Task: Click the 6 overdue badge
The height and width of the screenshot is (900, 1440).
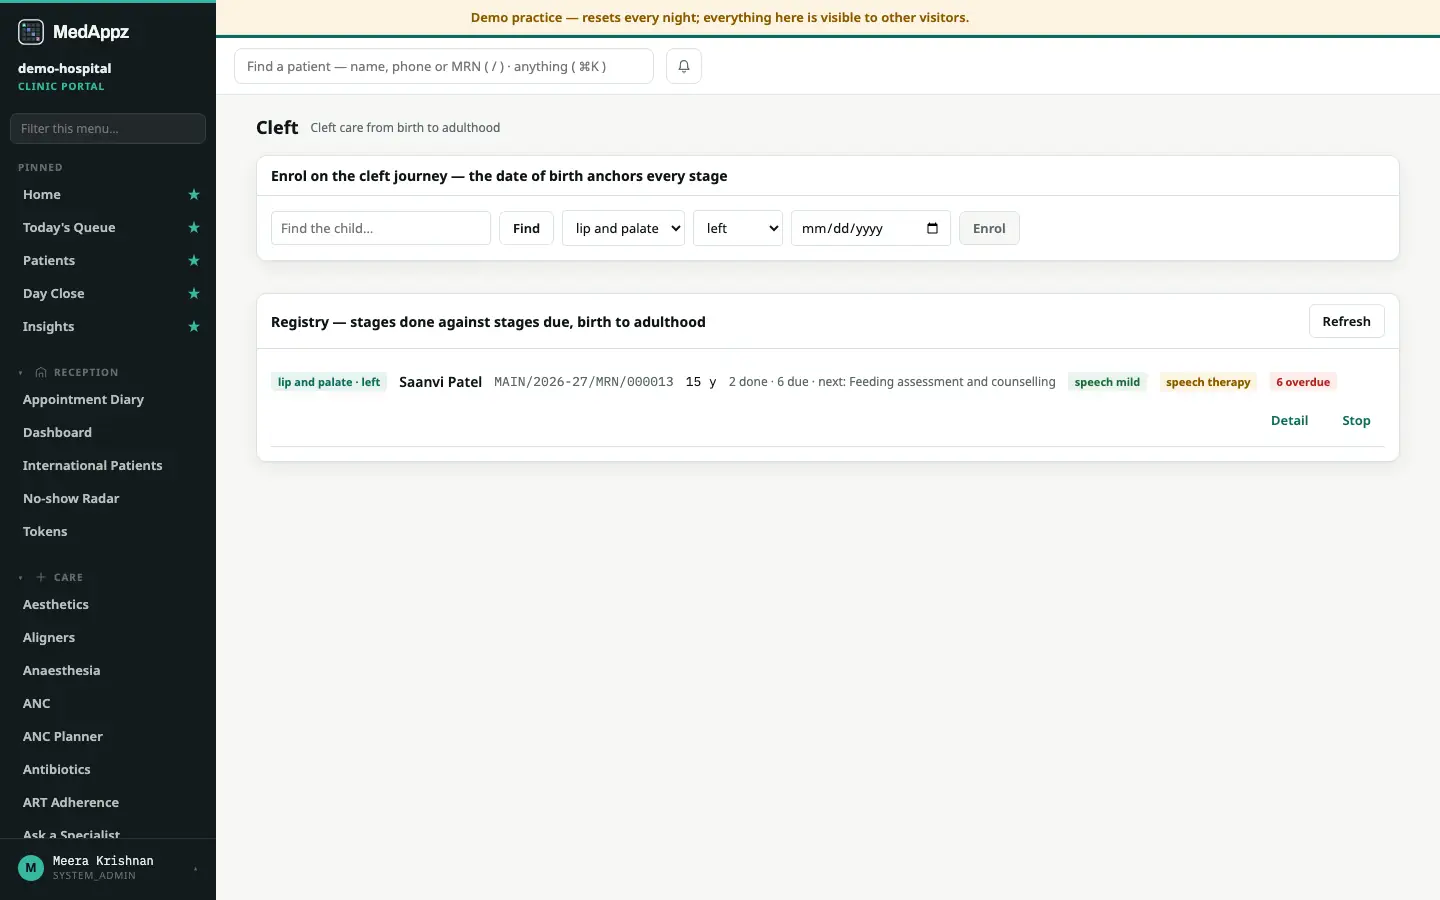Action: click(x=1303, y=382)
